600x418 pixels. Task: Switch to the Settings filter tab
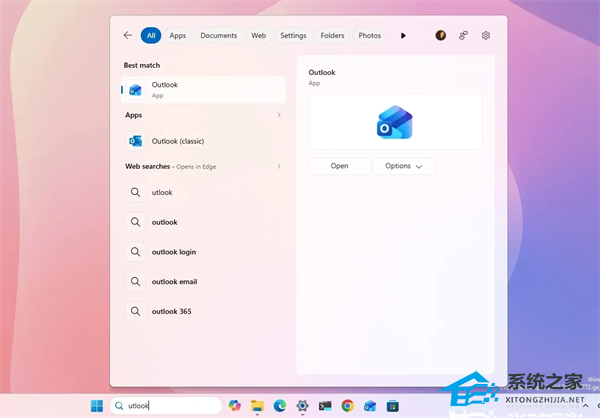pos(293,36)
